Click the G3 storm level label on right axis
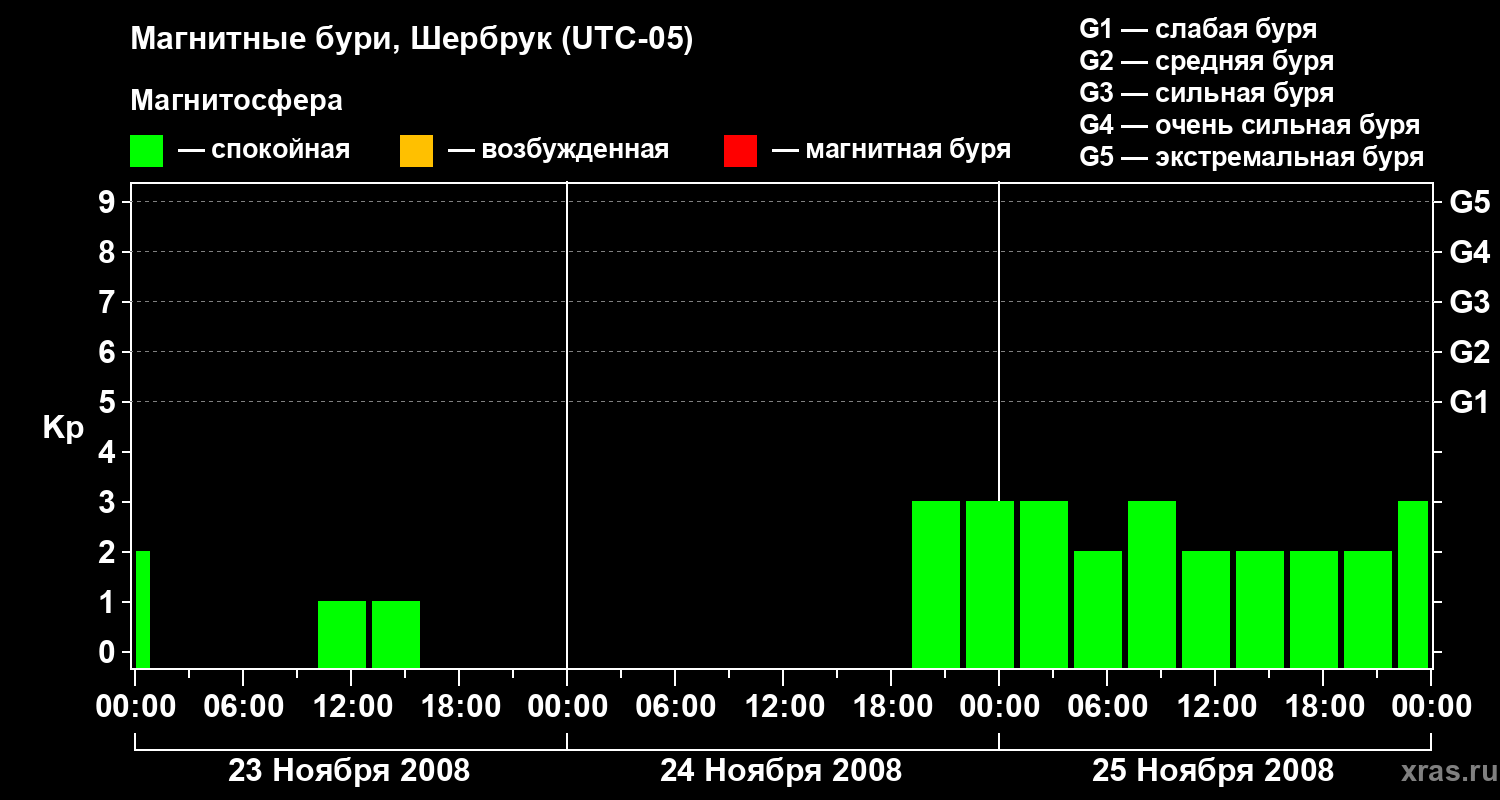The height and width of the screenshot is (800, 1500). click(1469, 303)
